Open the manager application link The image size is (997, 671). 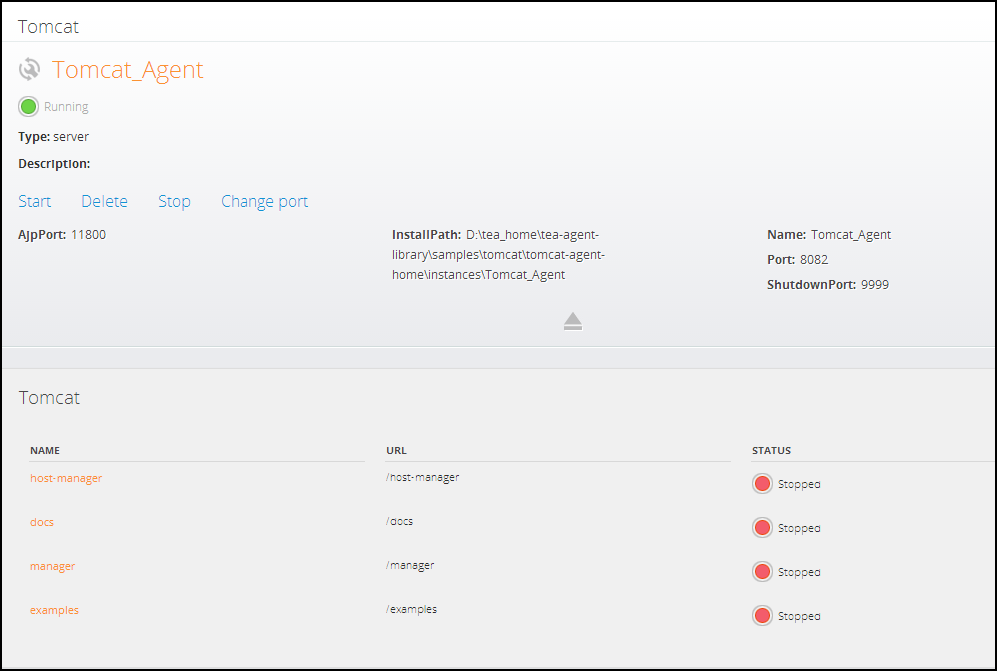click(53, 566)
